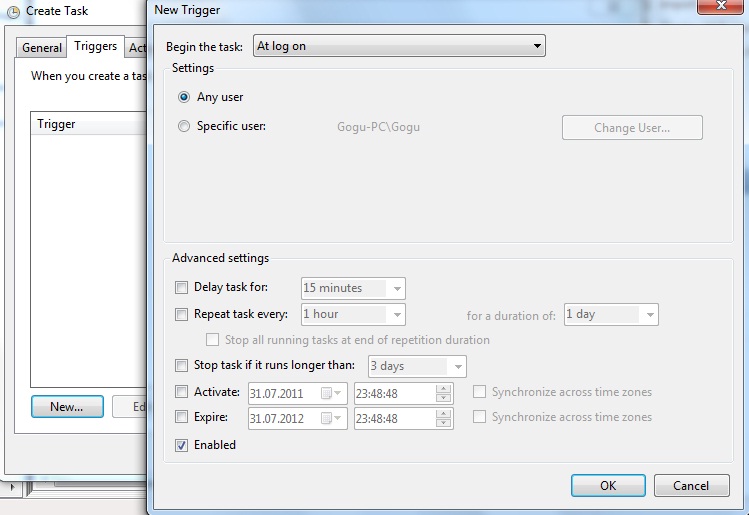Select the Specific user radio button
This screenshot has width=749, height=515.
pyautogui.click(x=184, y=127)
